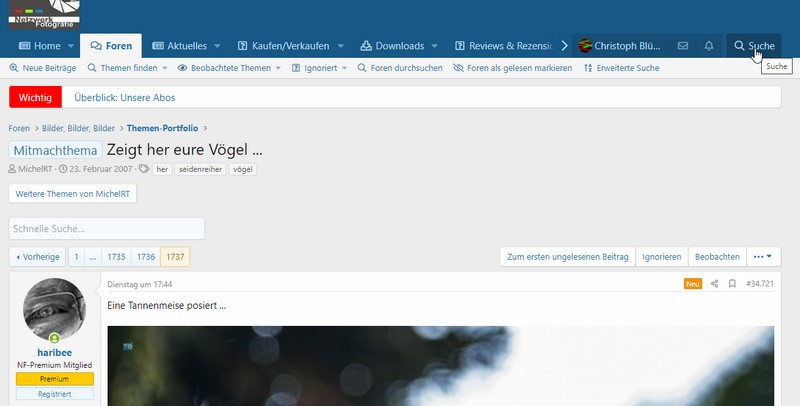
Task: Go to page 1736
Action: [146, 257]
